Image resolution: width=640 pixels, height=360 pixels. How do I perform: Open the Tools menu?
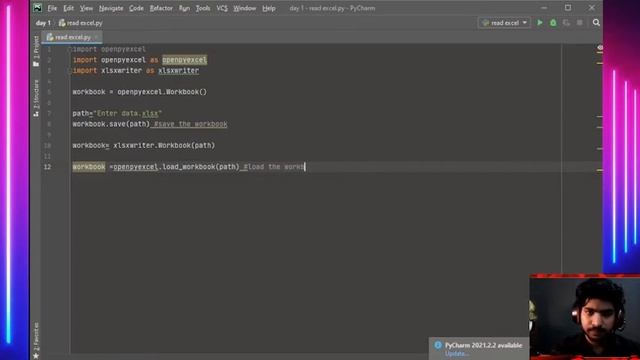[203, 8]
